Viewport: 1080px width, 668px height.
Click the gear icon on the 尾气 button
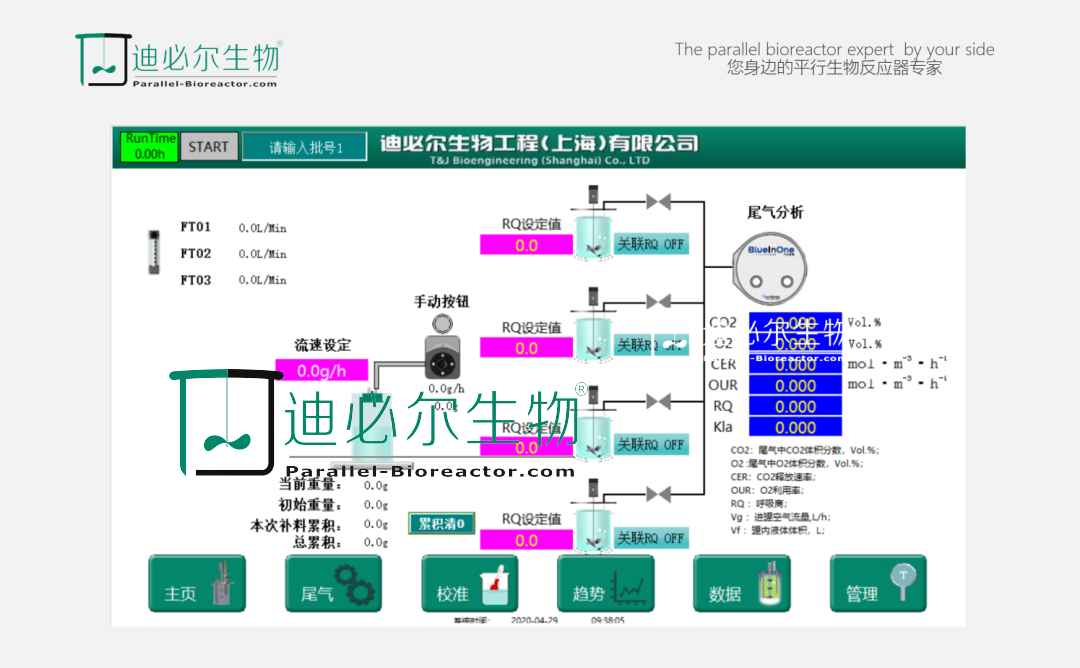click(355, 584)
